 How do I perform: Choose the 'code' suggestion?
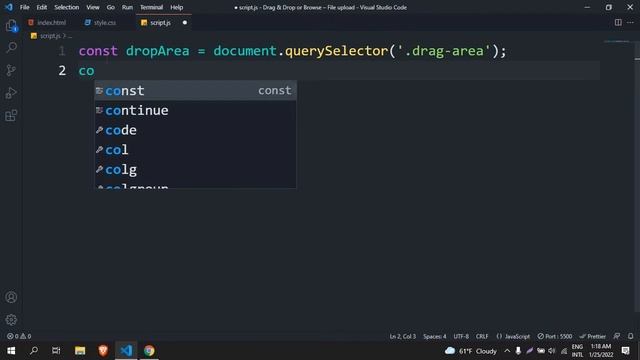(x=196, y=130)
